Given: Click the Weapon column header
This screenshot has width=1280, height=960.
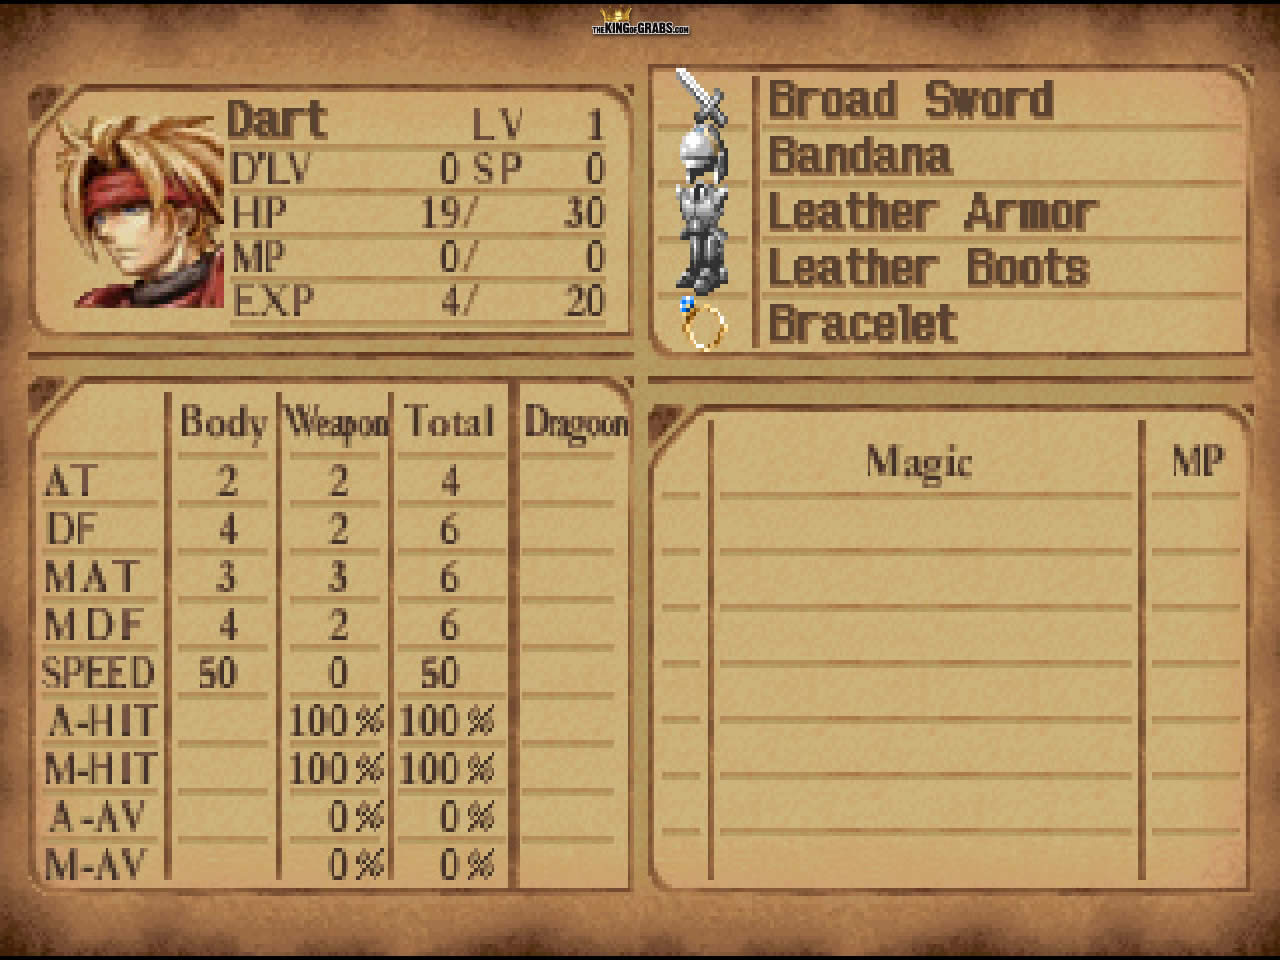Looking at the screenshot, I should tap(337, 422).
